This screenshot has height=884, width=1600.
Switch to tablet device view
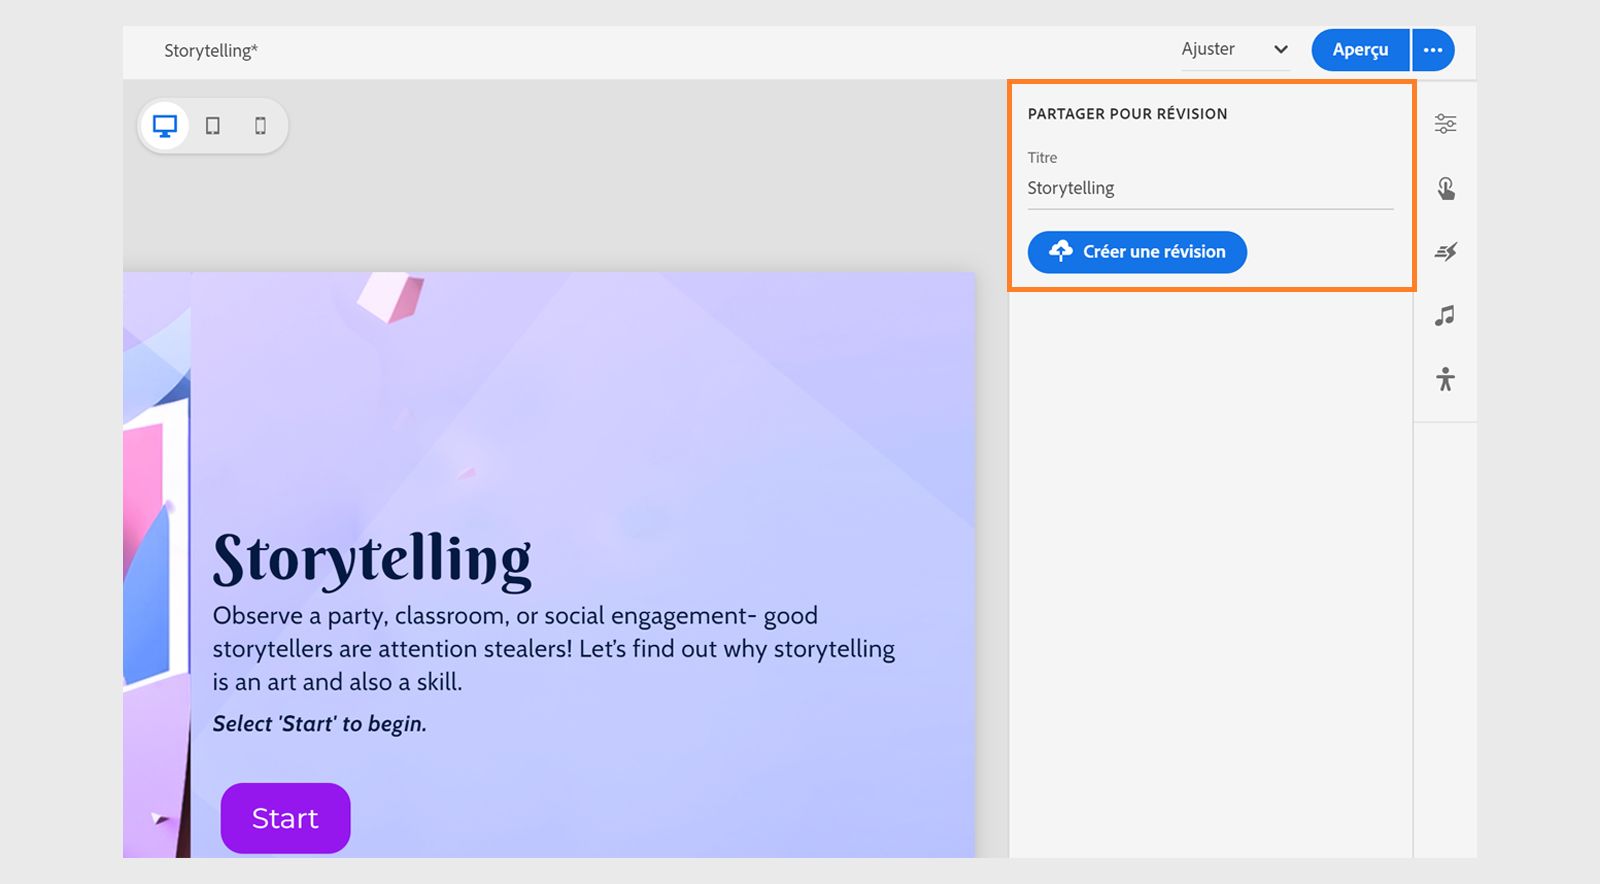pyautogui.click(x=213, y=126)
